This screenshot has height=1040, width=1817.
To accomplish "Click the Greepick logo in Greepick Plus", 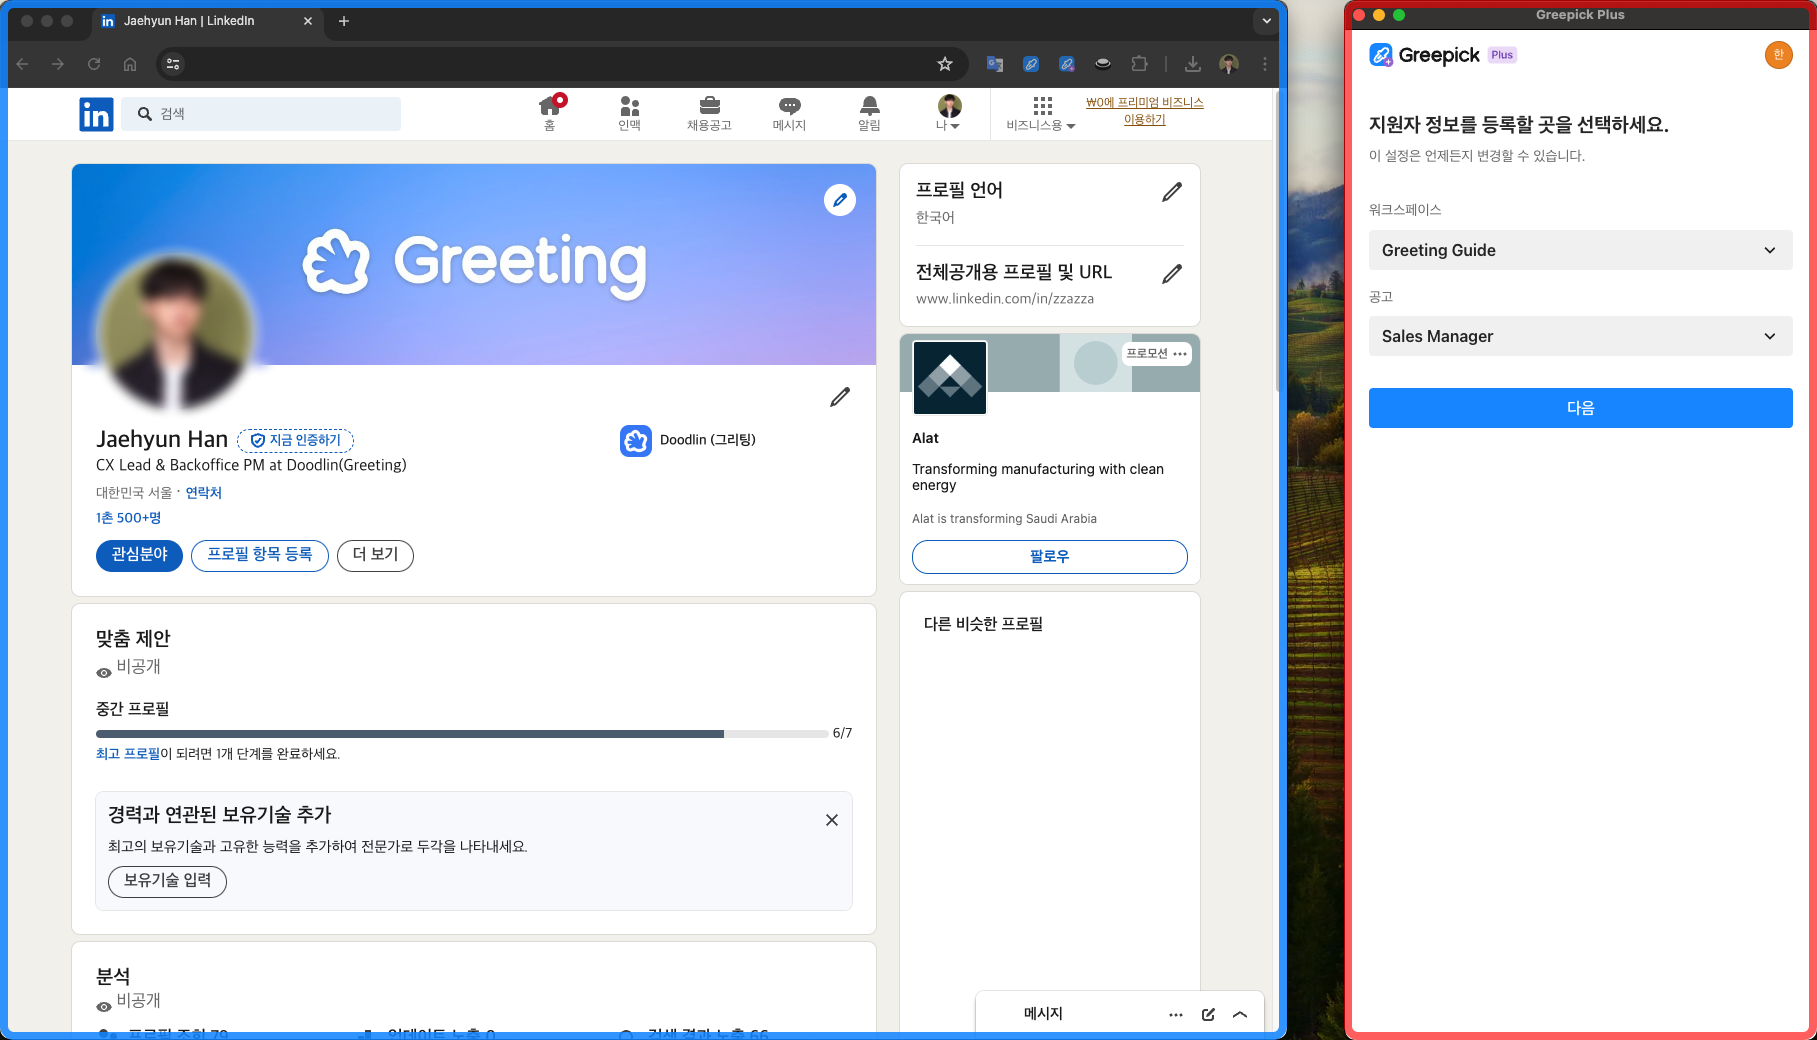I will pyautogui.click(x=1425, y=55).
